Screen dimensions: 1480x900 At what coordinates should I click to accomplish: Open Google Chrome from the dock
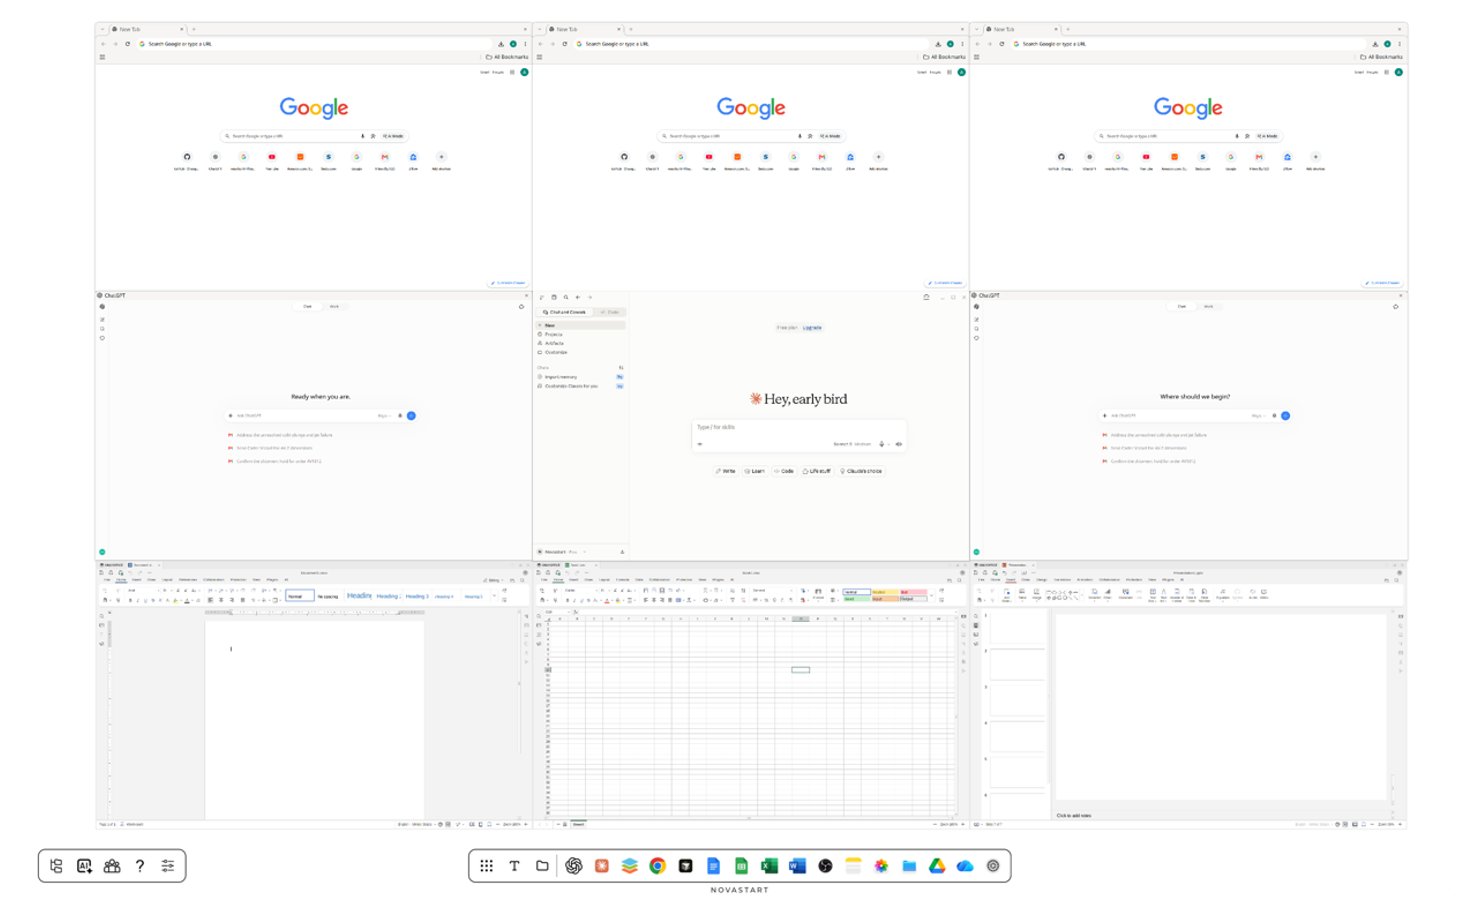coord(658,866)
